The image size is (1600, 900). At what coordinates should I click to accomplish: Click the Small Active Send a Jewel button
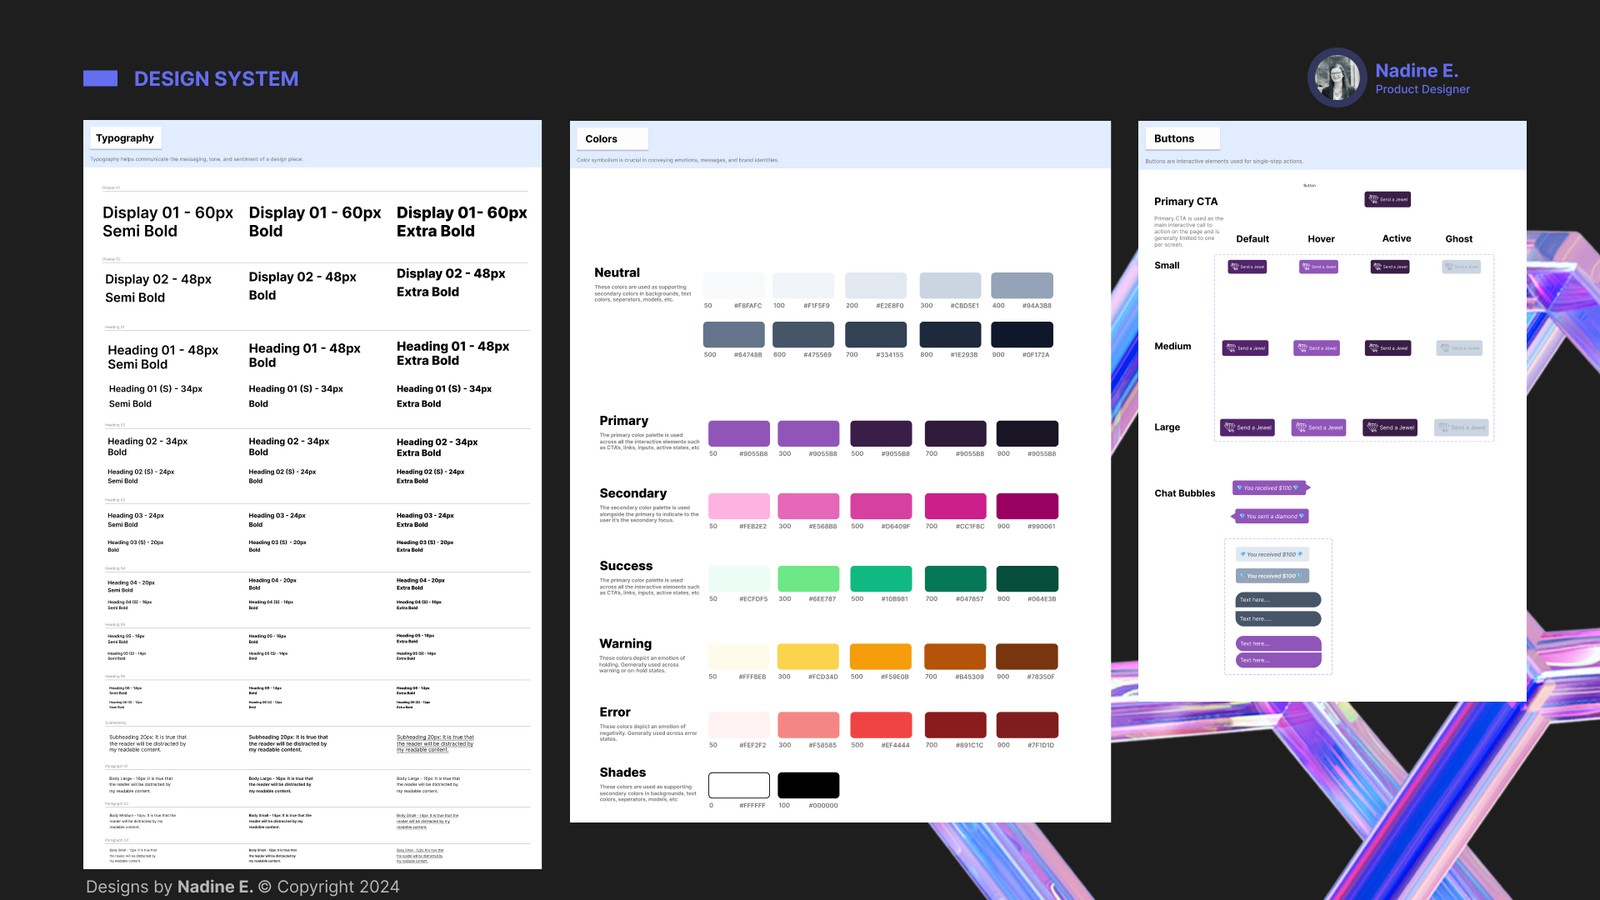(1390, 267)
